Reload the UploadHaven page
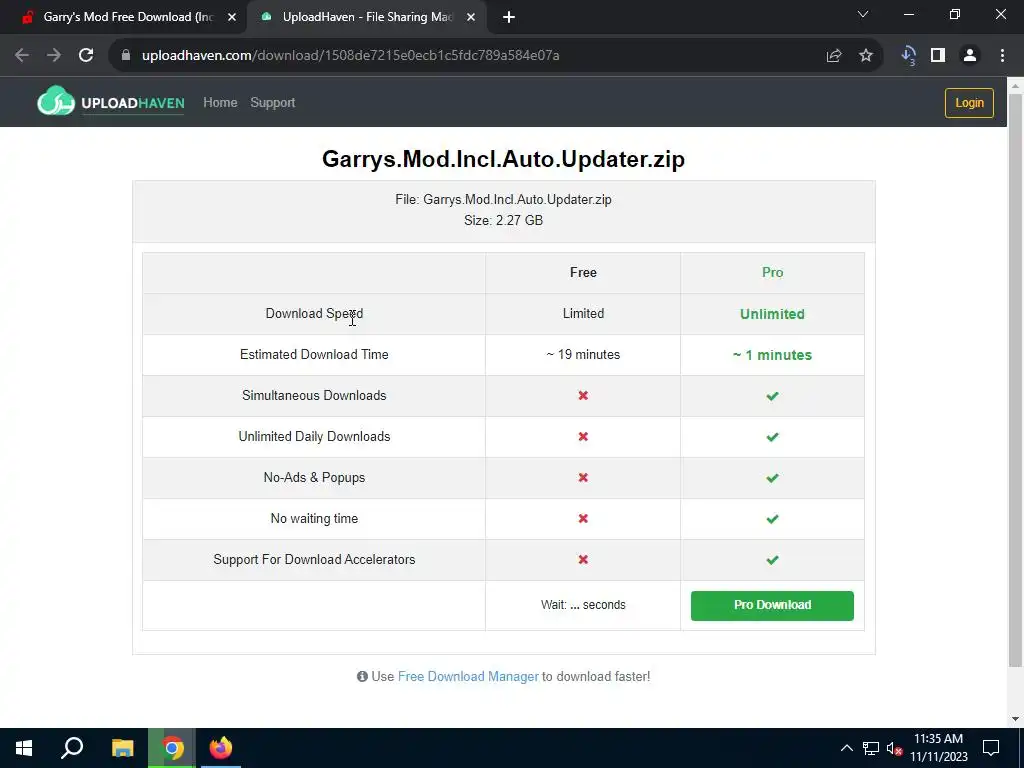 pos(86,56)
